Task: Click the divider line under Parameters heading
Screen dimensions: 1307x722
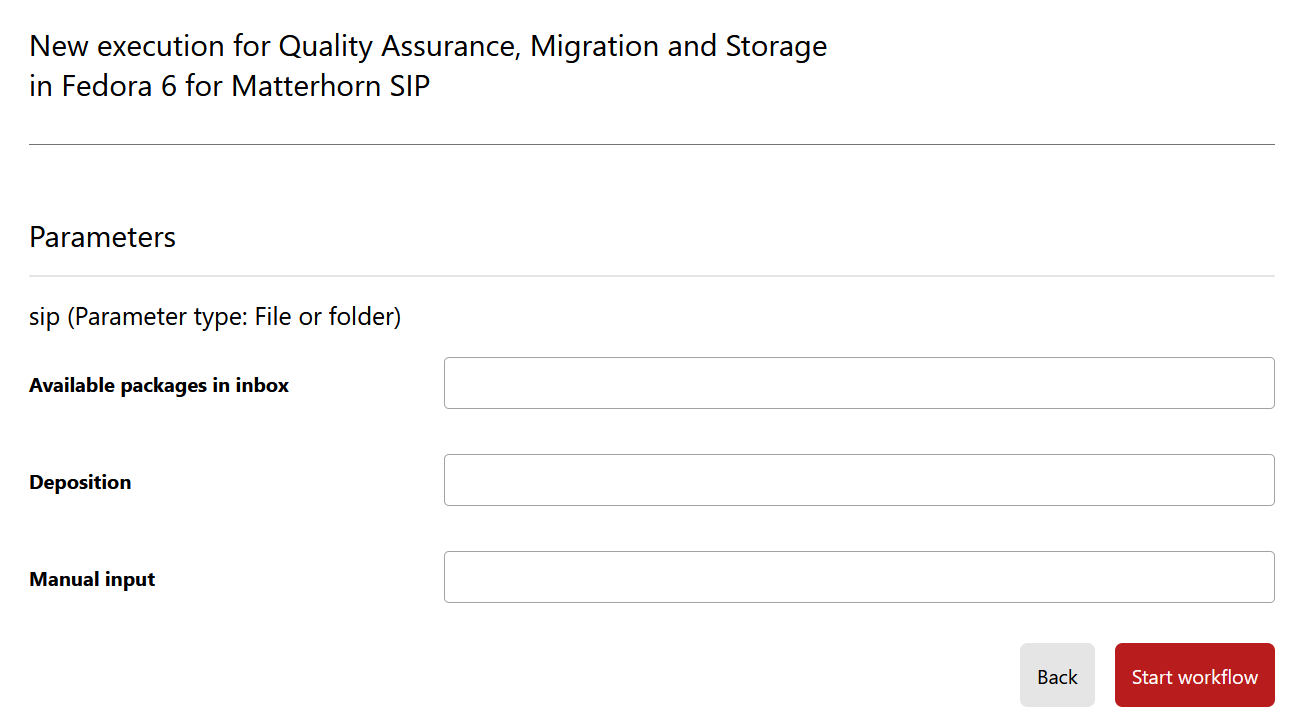Action: [x=652, y=275]
